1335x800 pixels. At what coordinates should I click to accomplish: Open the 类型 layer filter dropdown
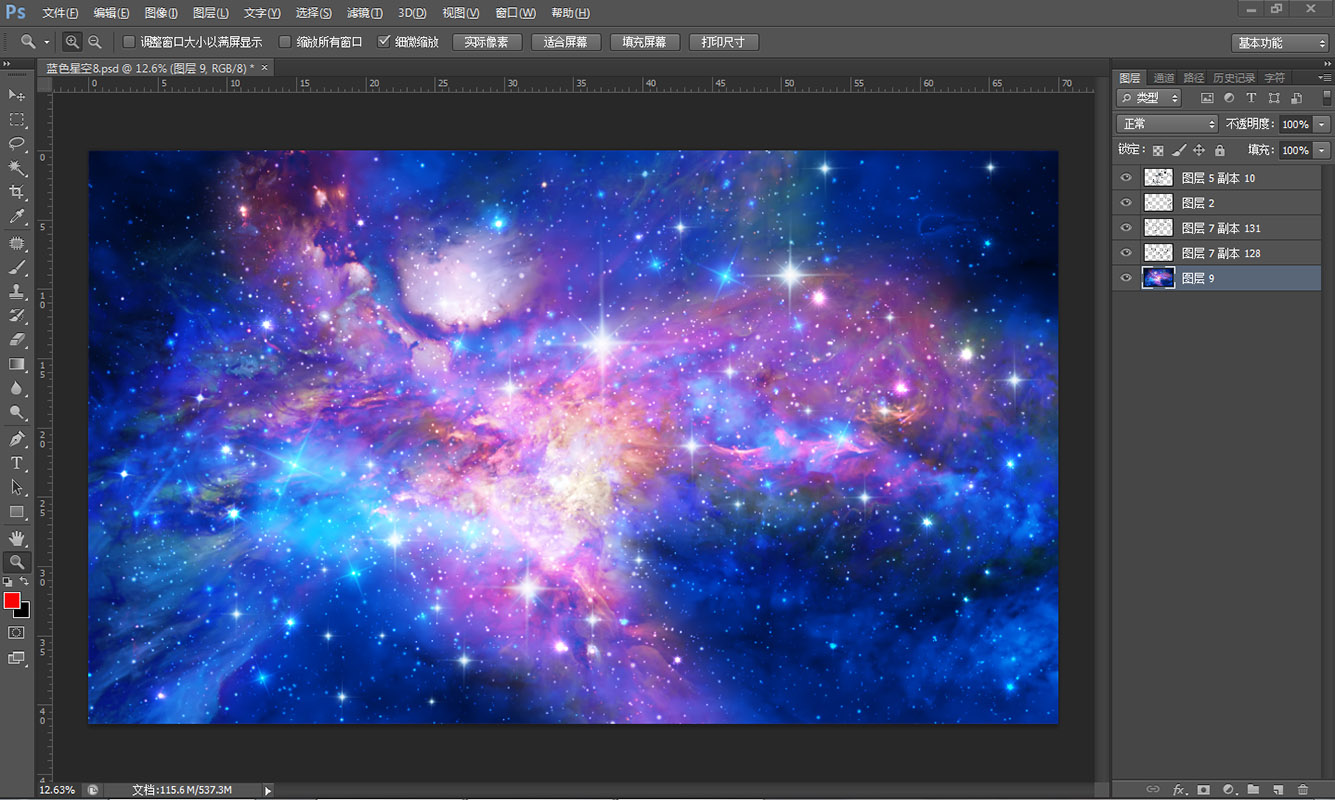click(1149, 98)
